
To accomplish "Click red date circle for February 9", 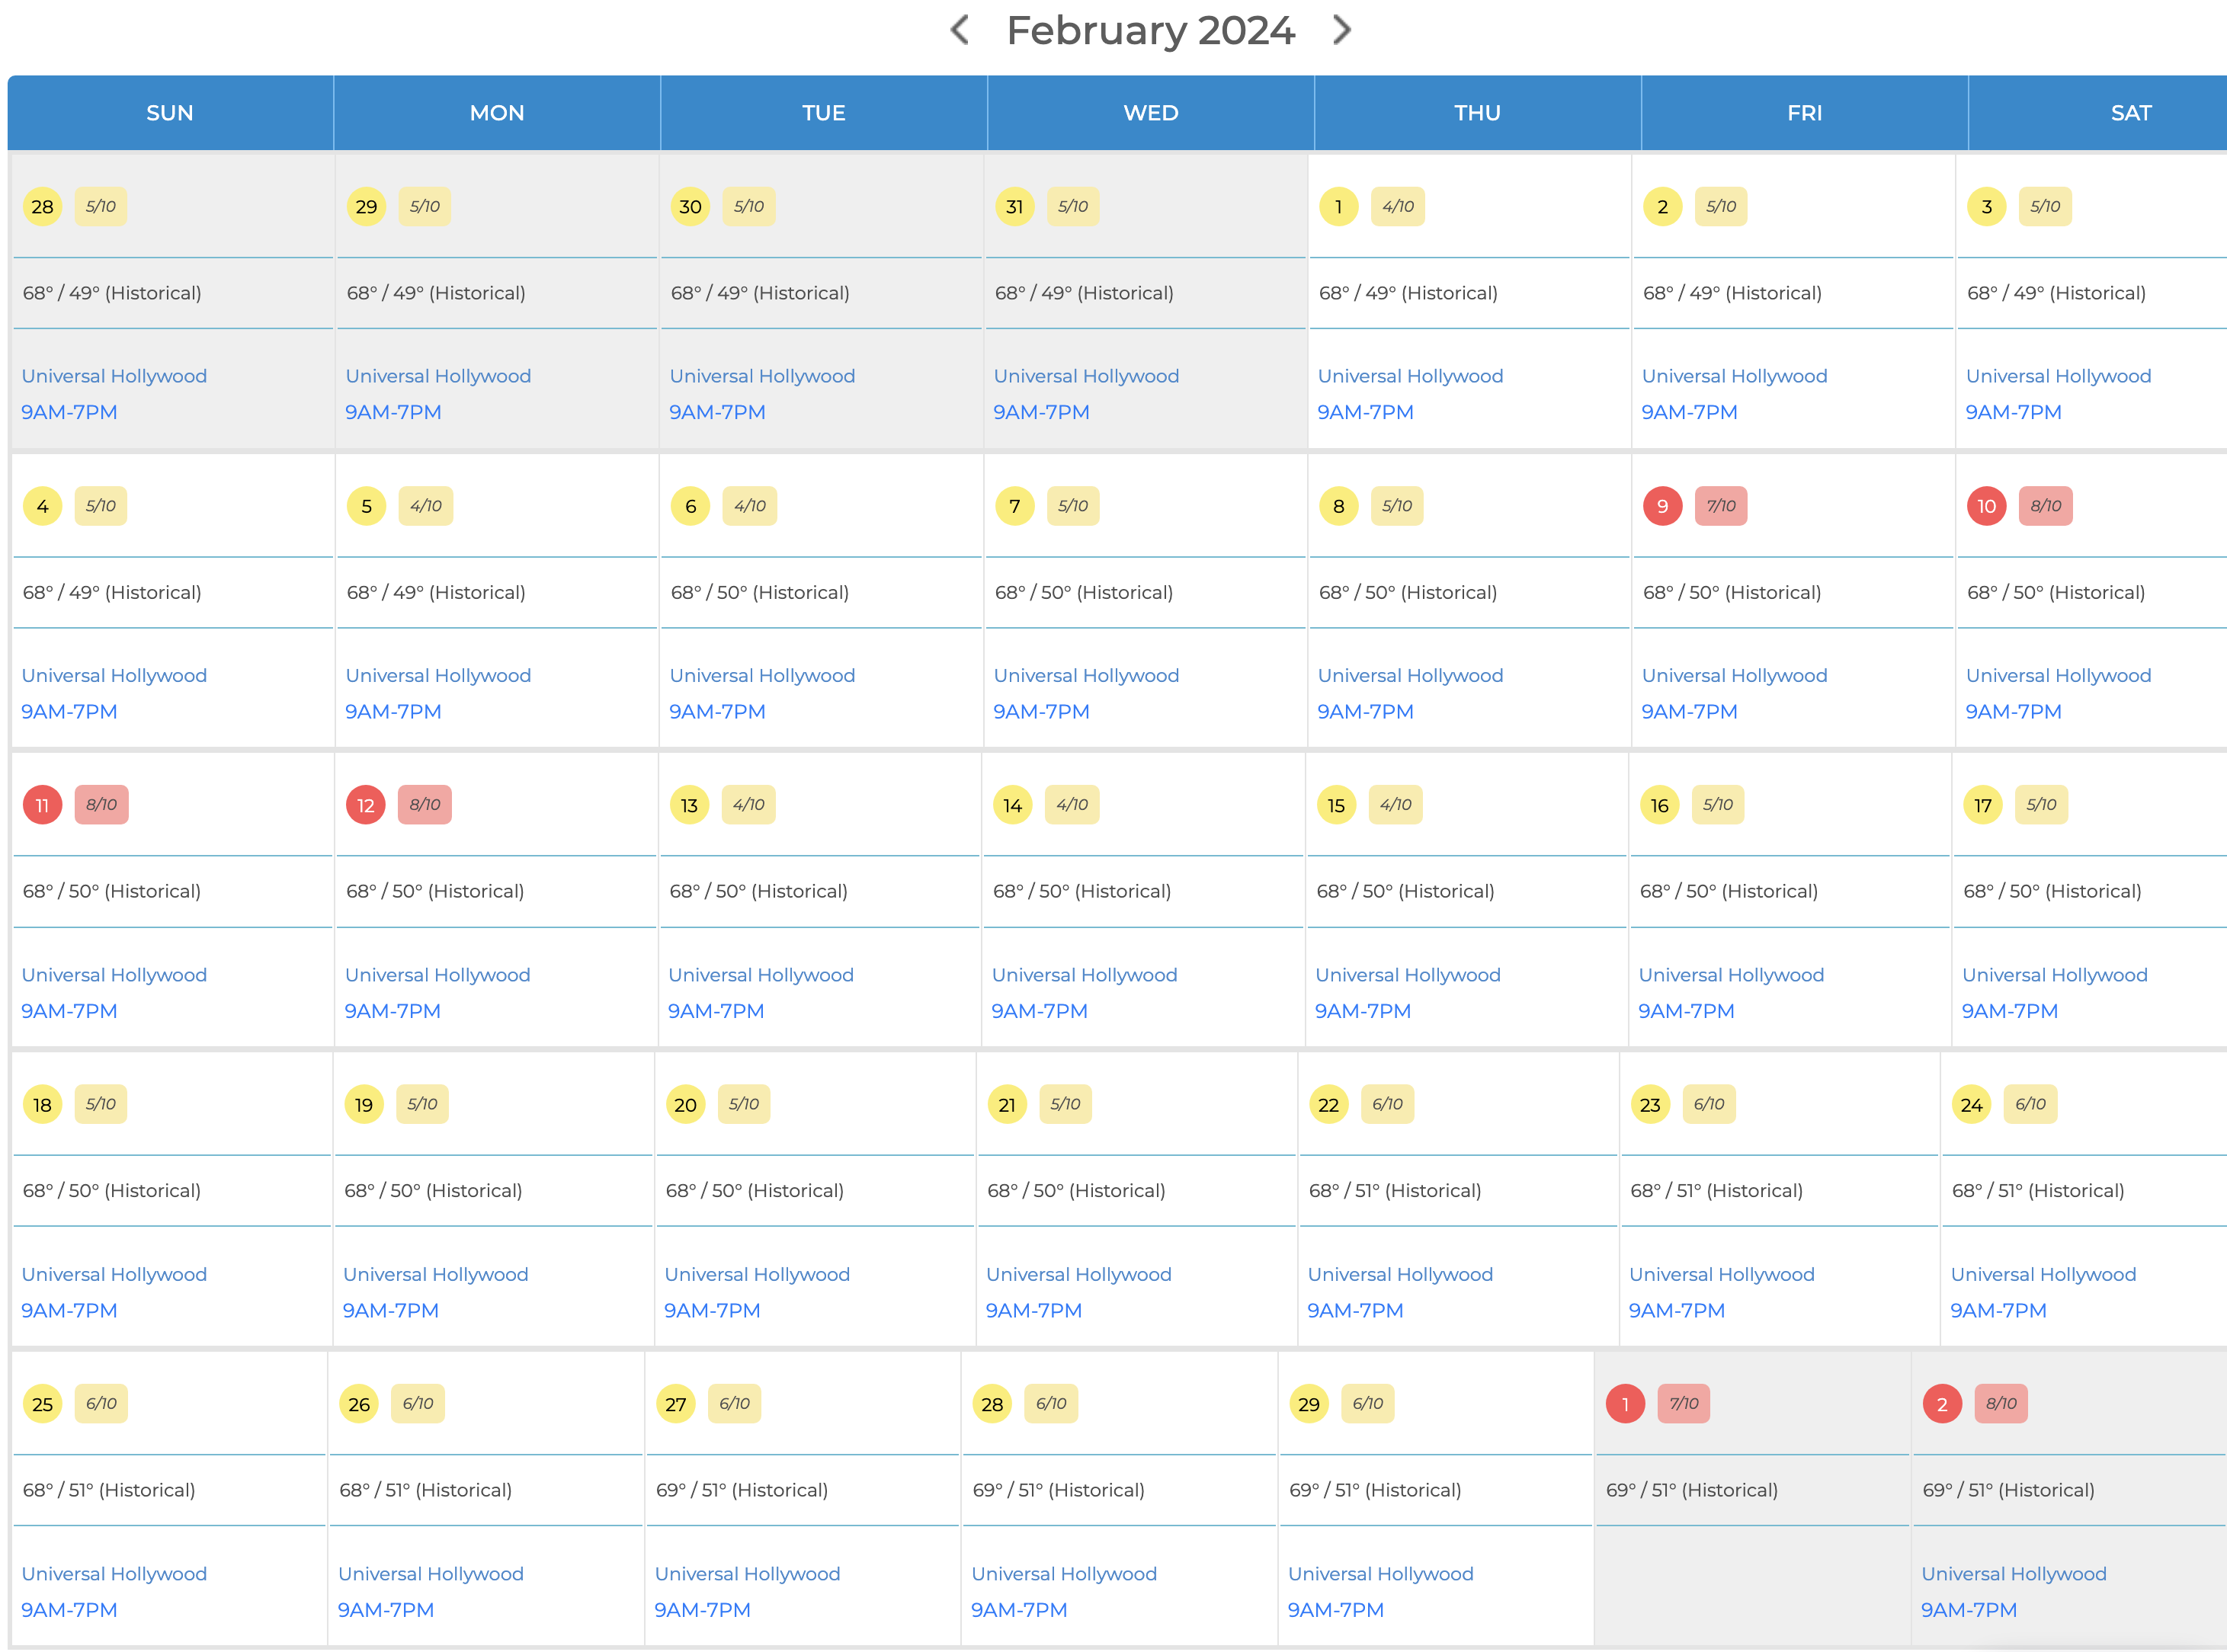I will [1662, 506].
